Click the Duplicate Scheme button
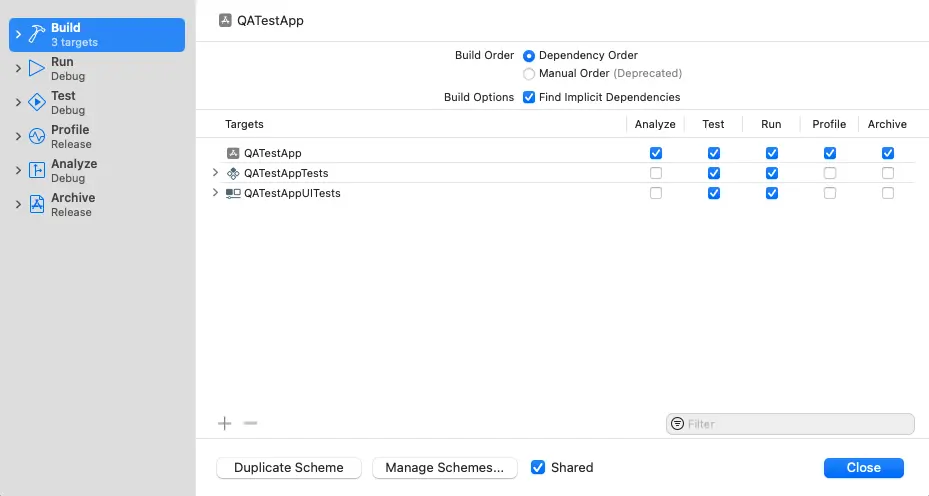This screenshot has width=929, height=496. pyautogui.click(x=288, y=467)
